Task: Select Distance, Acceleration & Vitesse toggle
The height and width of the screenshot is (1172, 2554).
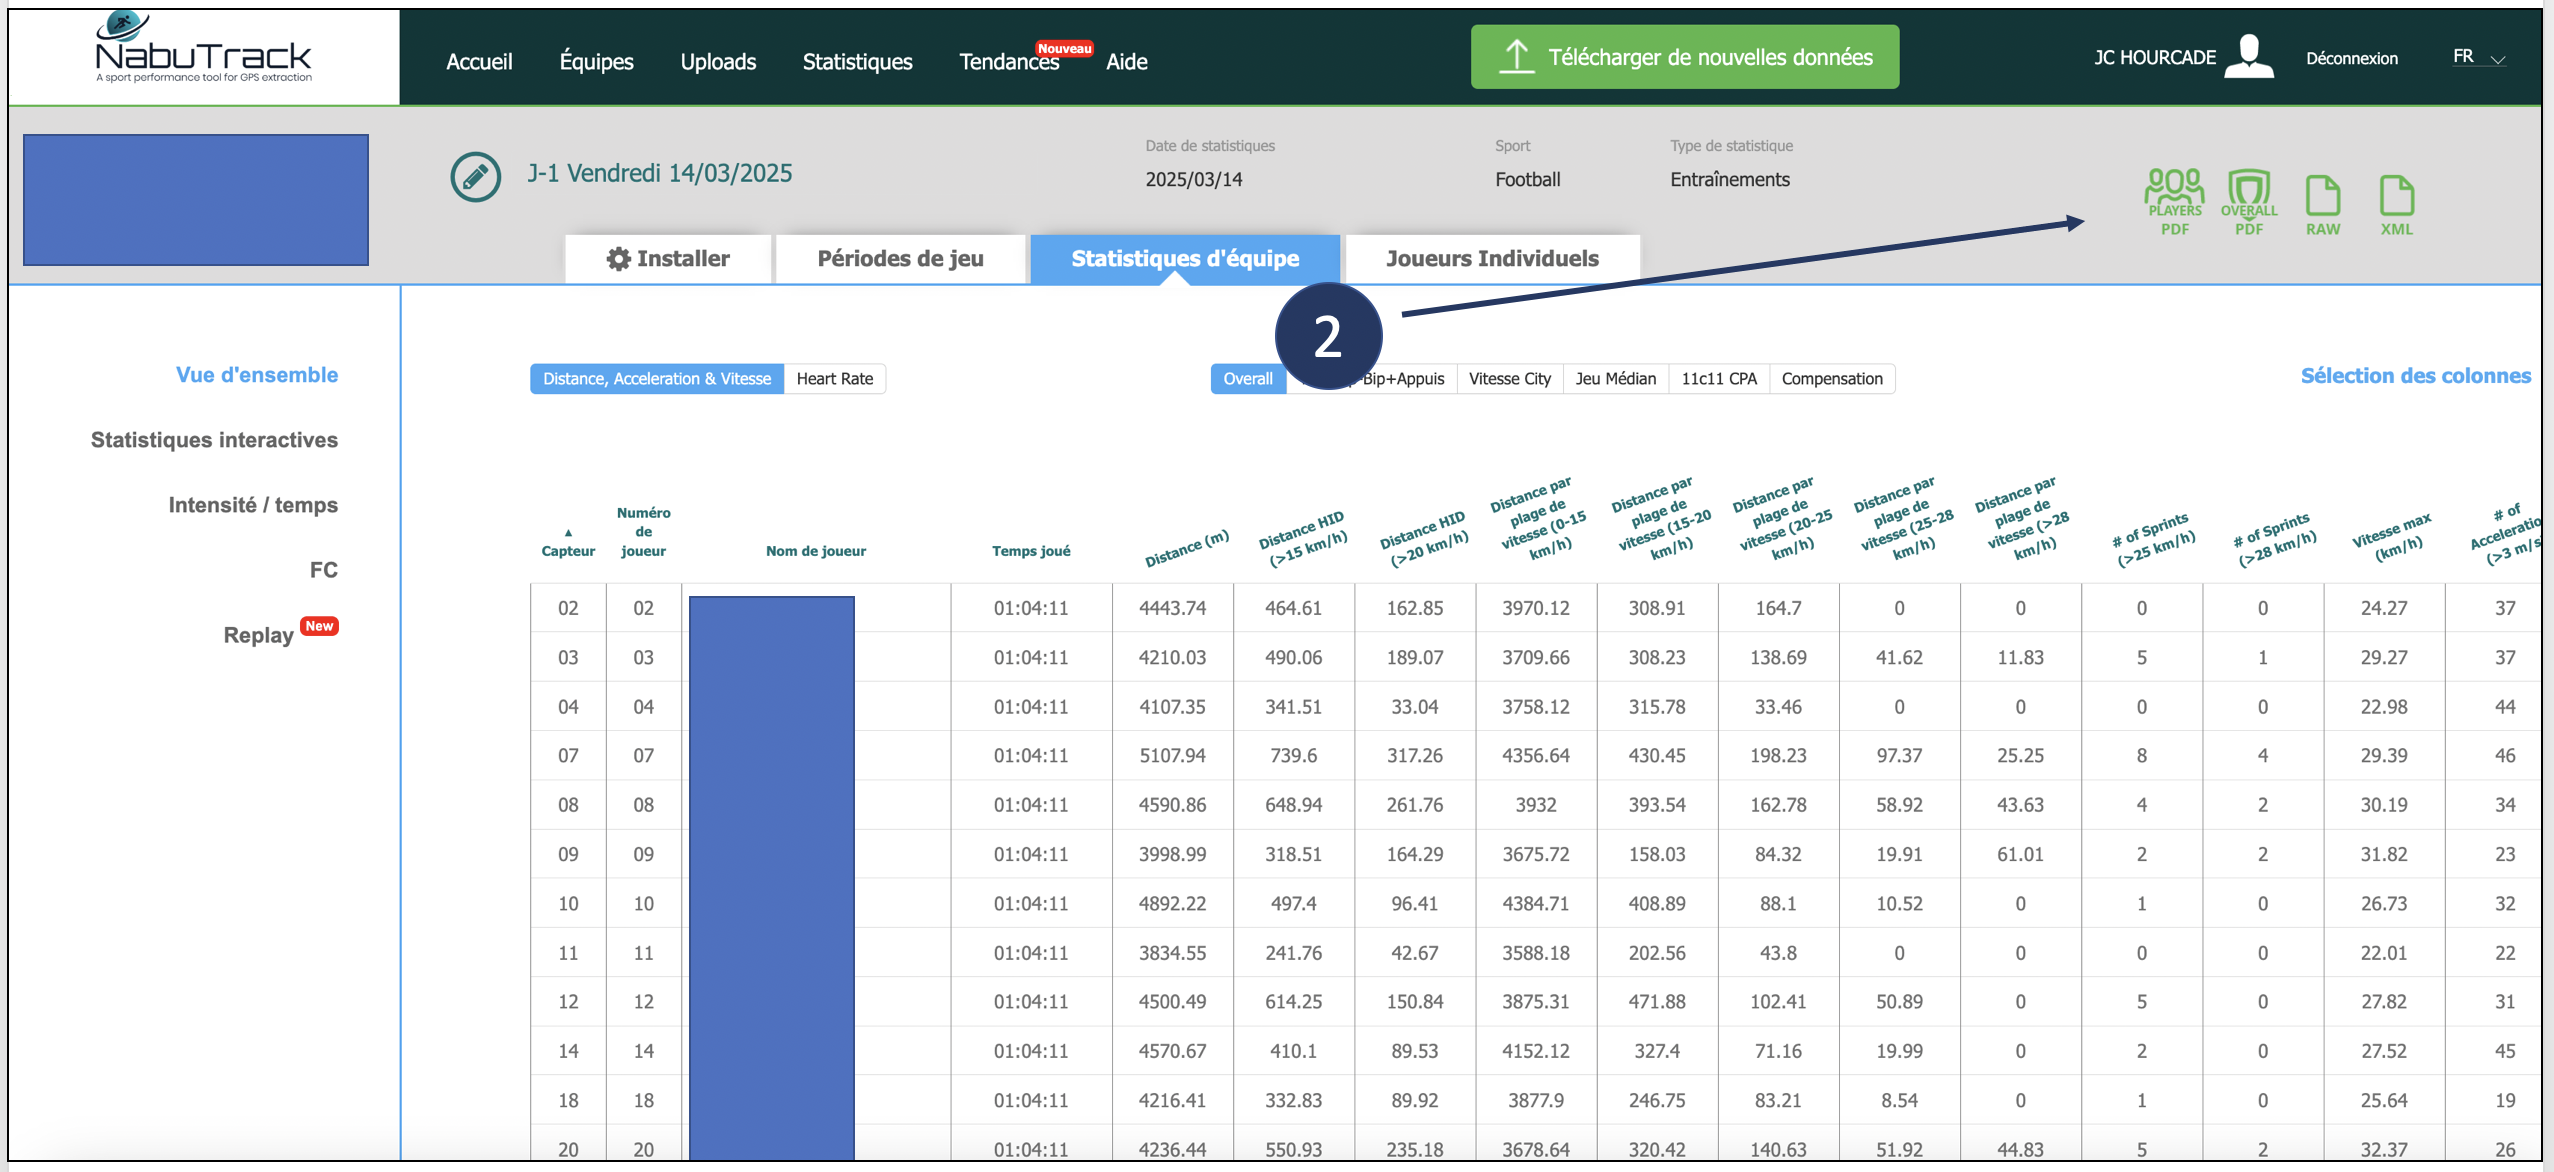Action: click(x=657, y=379)
